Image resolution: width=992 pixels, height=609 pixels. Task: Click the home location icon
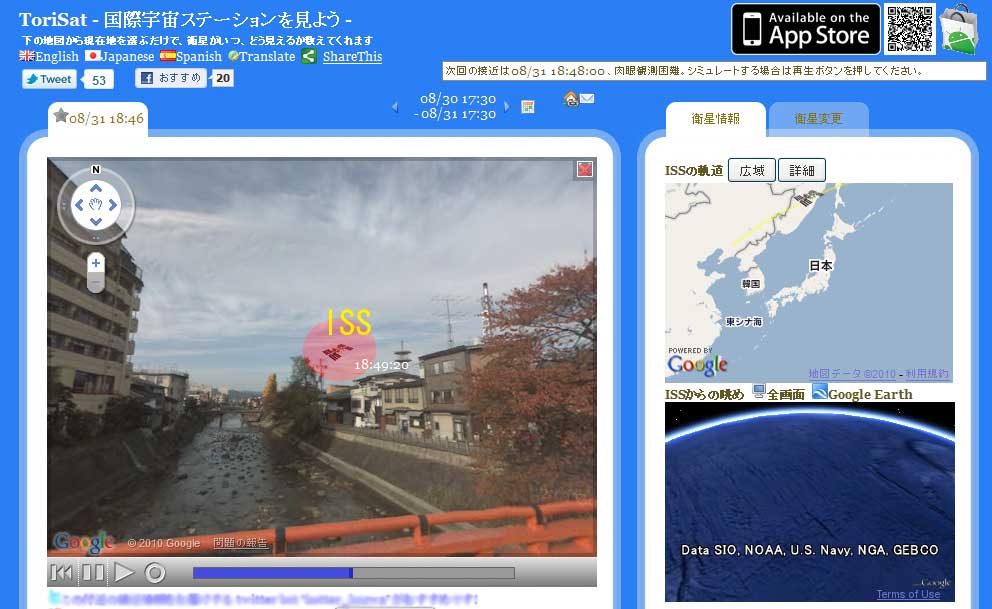[571, 99]
